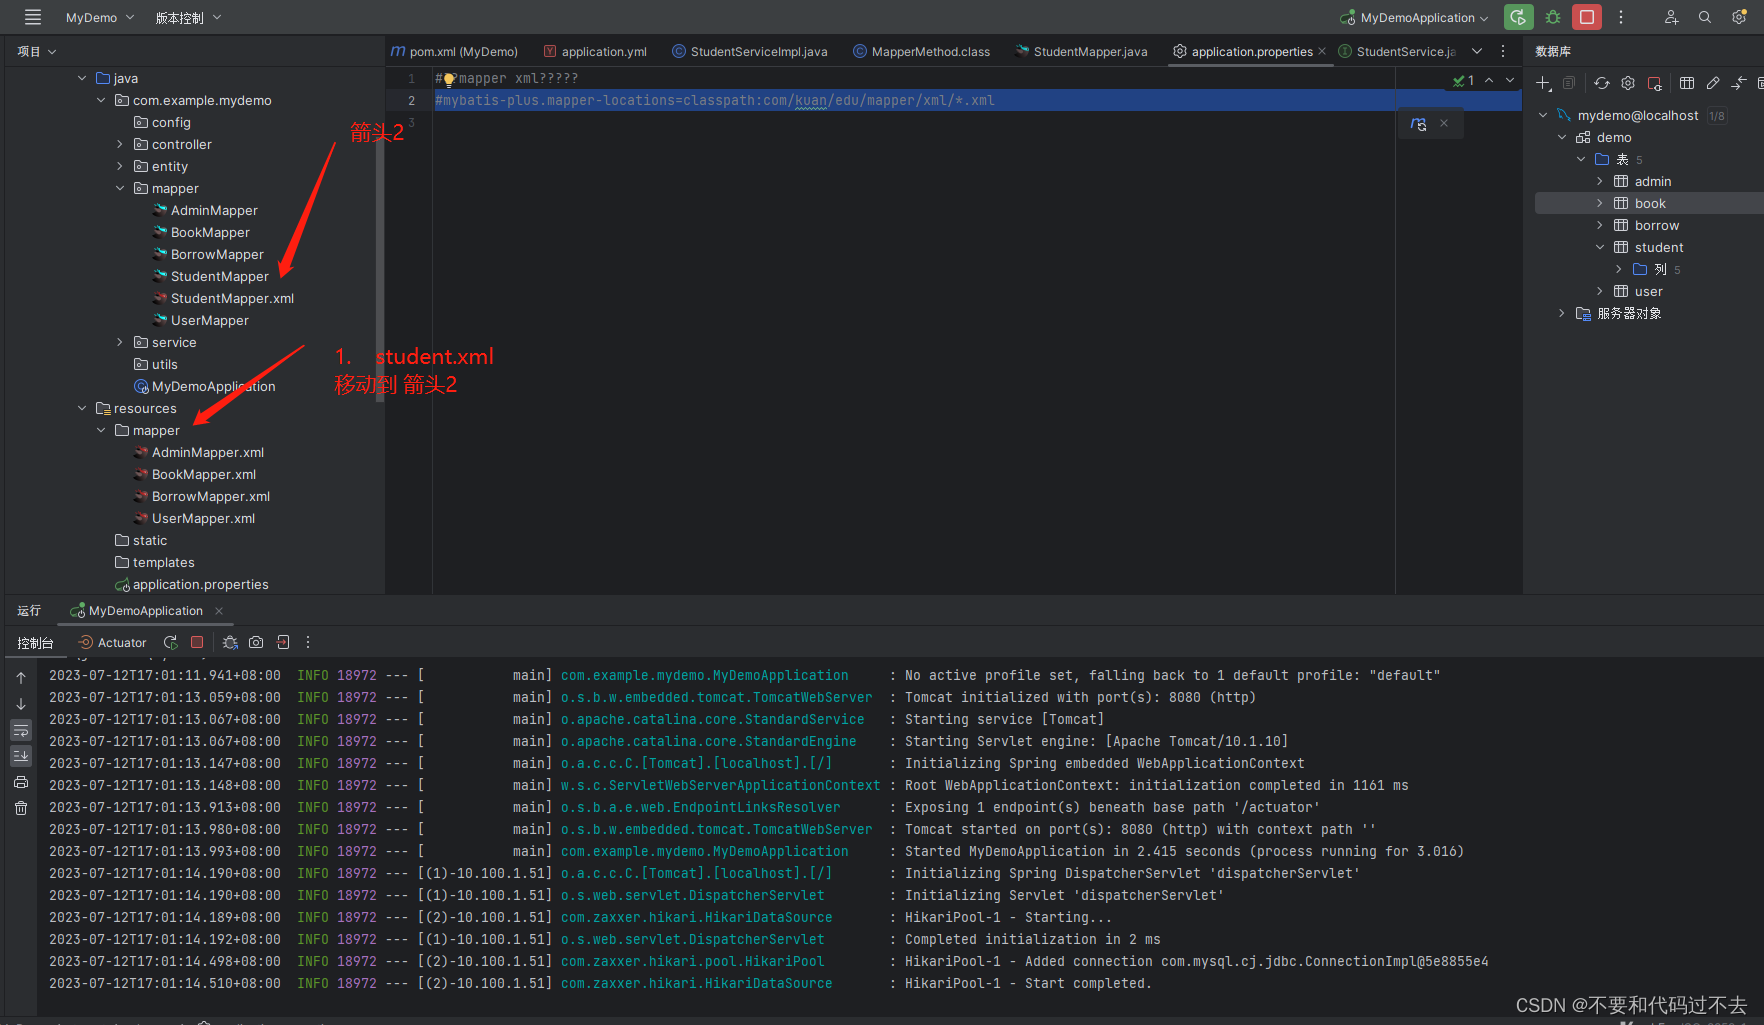The width and height of the screenshot is (1764, 1025).
Task: Toggle scroll-to-end in the console gutter
Action: click(20, 756)
